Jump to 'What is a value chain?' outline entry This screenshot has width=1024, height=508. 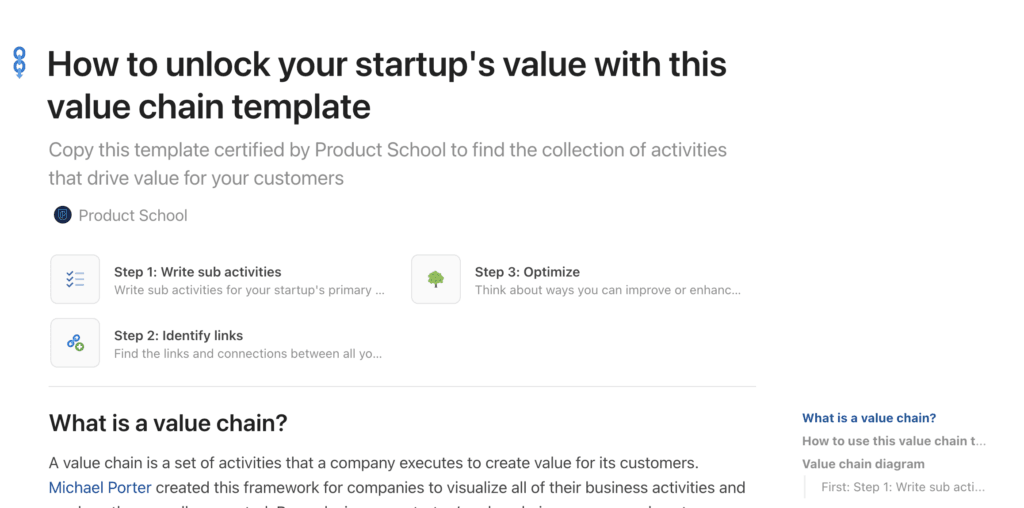[868, 418]
